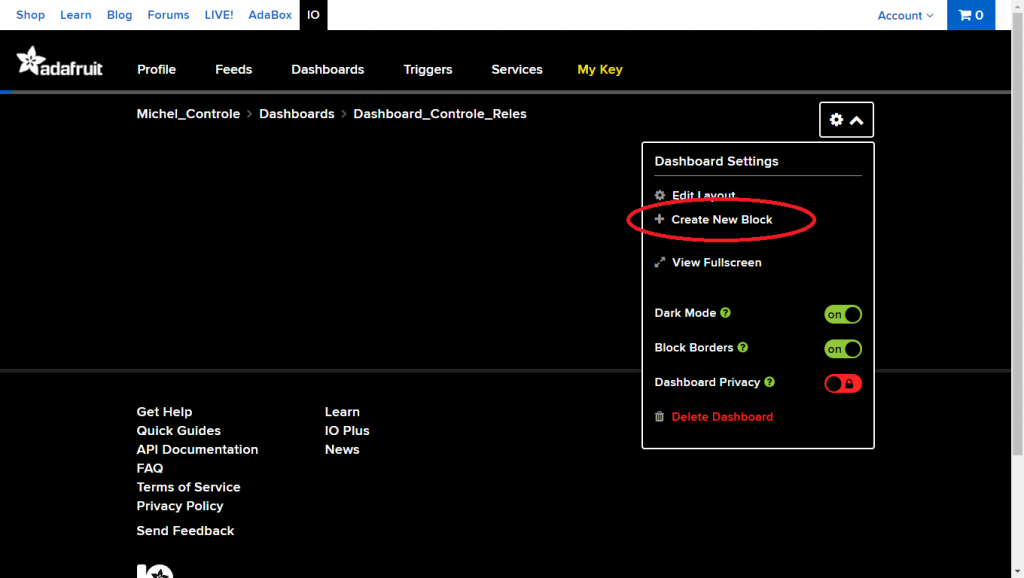This screenshot has height=578, width=1024.
Task: Click Send Feedback
Action: tap(185, 531)
